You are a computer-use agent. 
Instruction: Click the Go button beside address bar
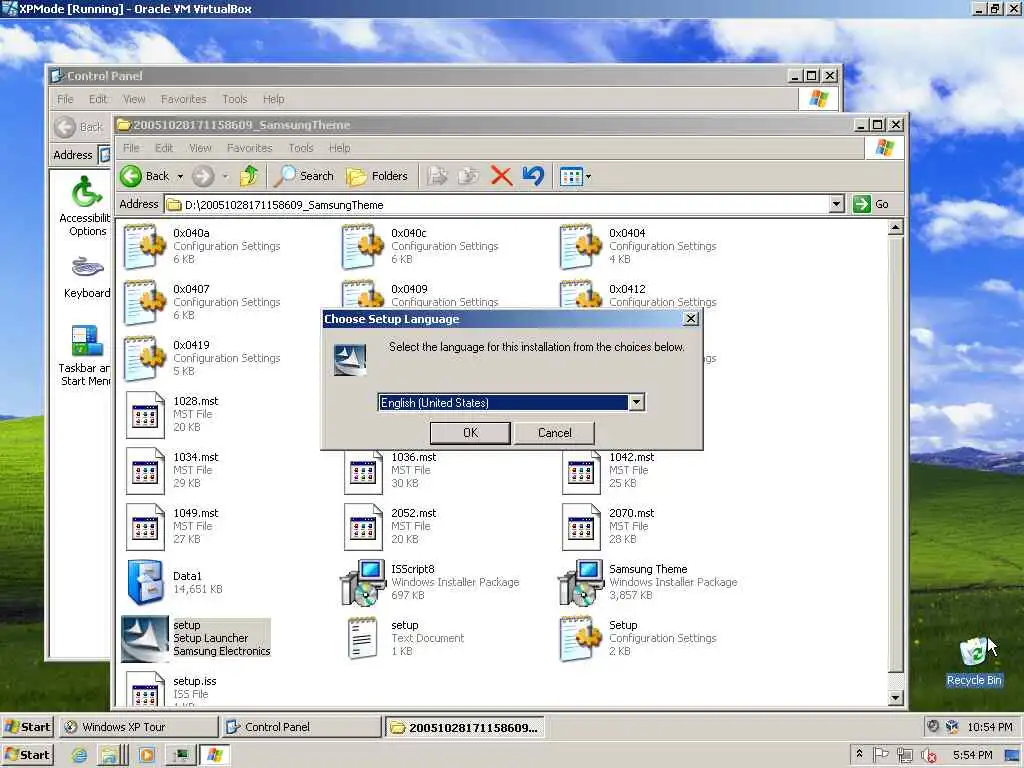pos(872,204)
